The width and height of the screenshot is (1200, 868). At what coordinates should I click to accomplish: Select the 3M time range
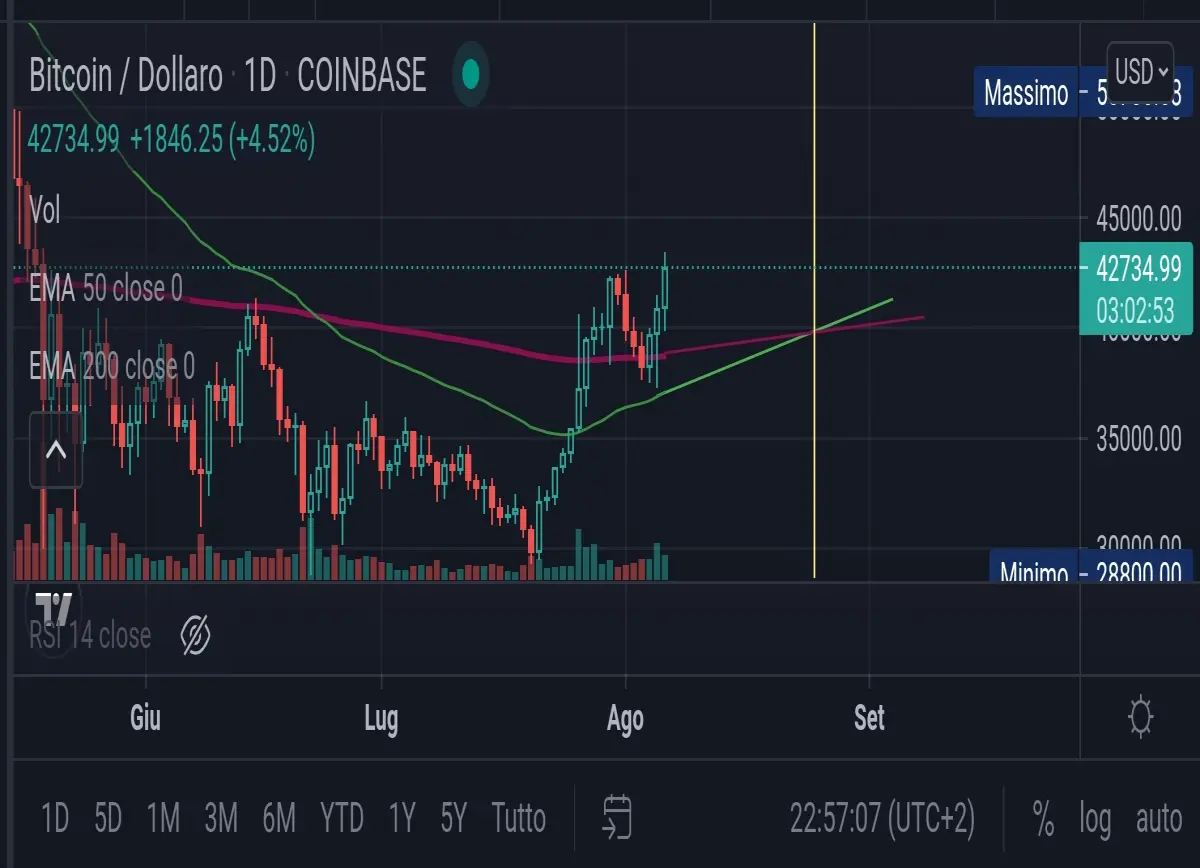[x=221, y=819]
